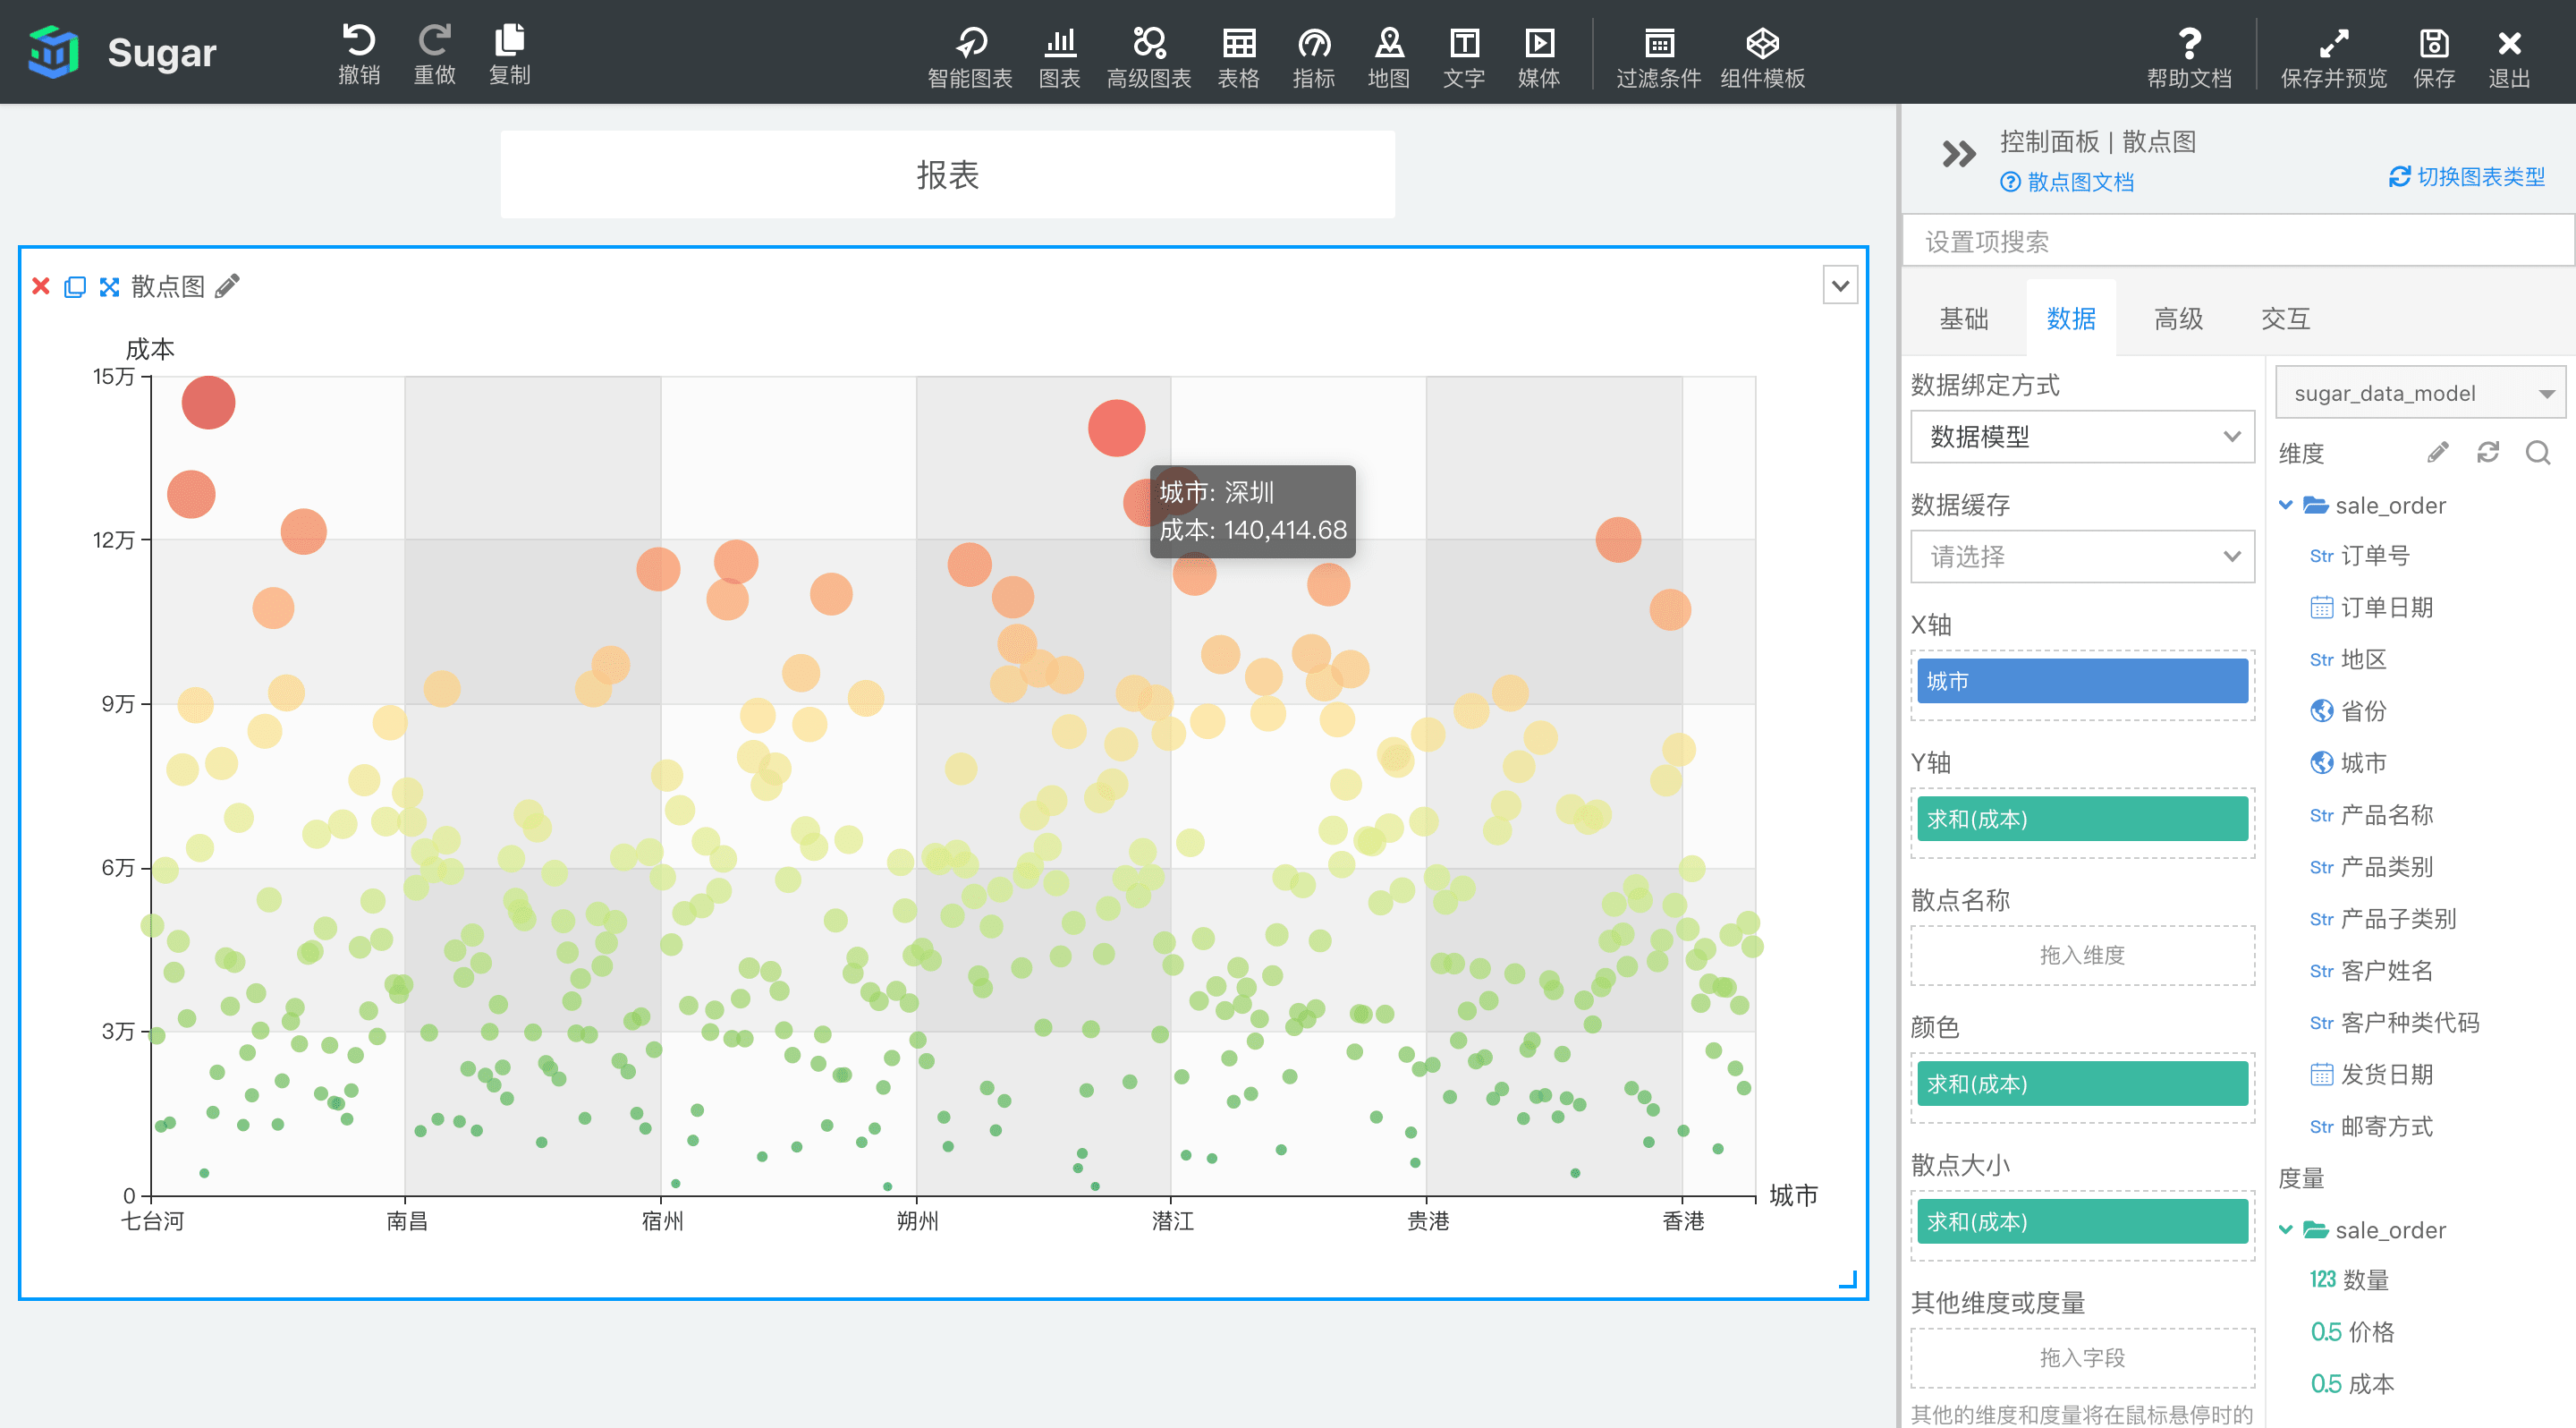Collapse the sale_order folder under 度量
This screenshot has width=2576, height=1428.
[x=2285, y=1230]
